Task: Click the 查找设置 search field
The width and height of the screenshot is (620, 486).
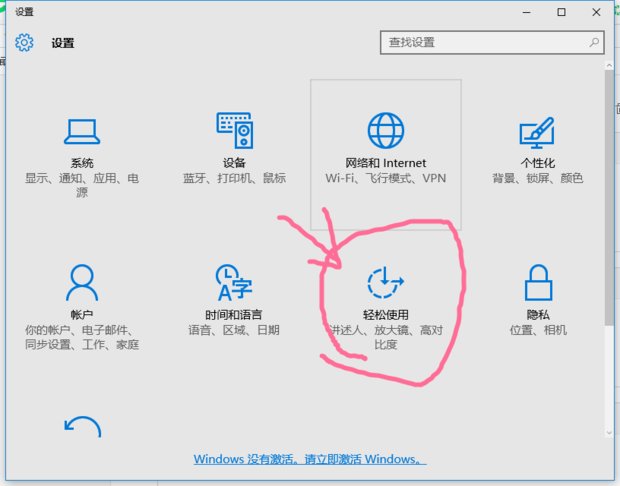Action: click(492, 42)
